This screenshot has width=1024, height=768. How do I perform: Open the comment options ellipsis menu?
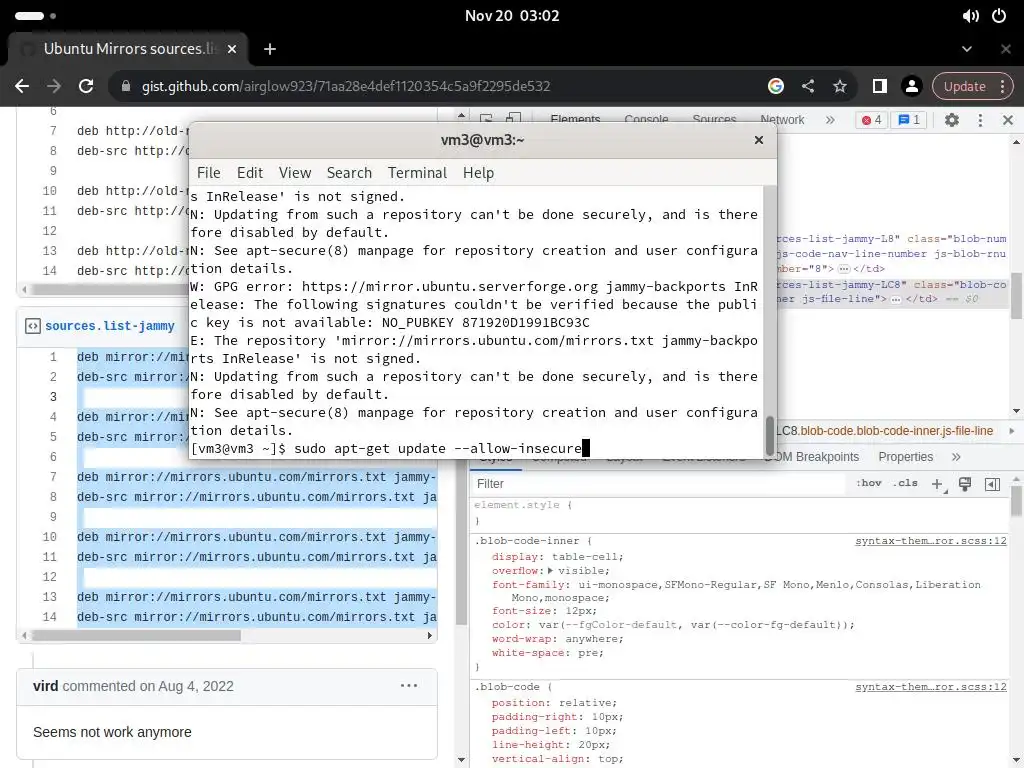[409, 686]
